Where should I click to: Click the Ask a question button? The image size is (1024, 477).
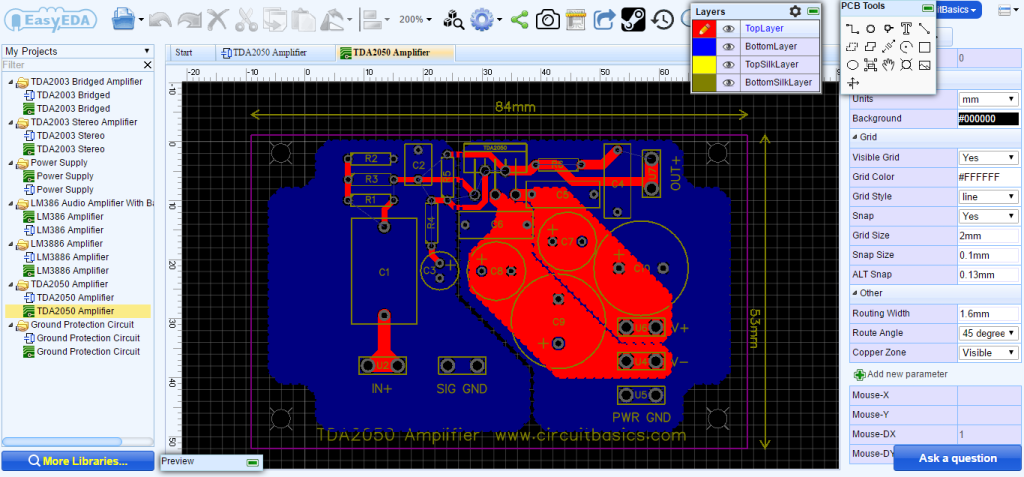point(957,458)
